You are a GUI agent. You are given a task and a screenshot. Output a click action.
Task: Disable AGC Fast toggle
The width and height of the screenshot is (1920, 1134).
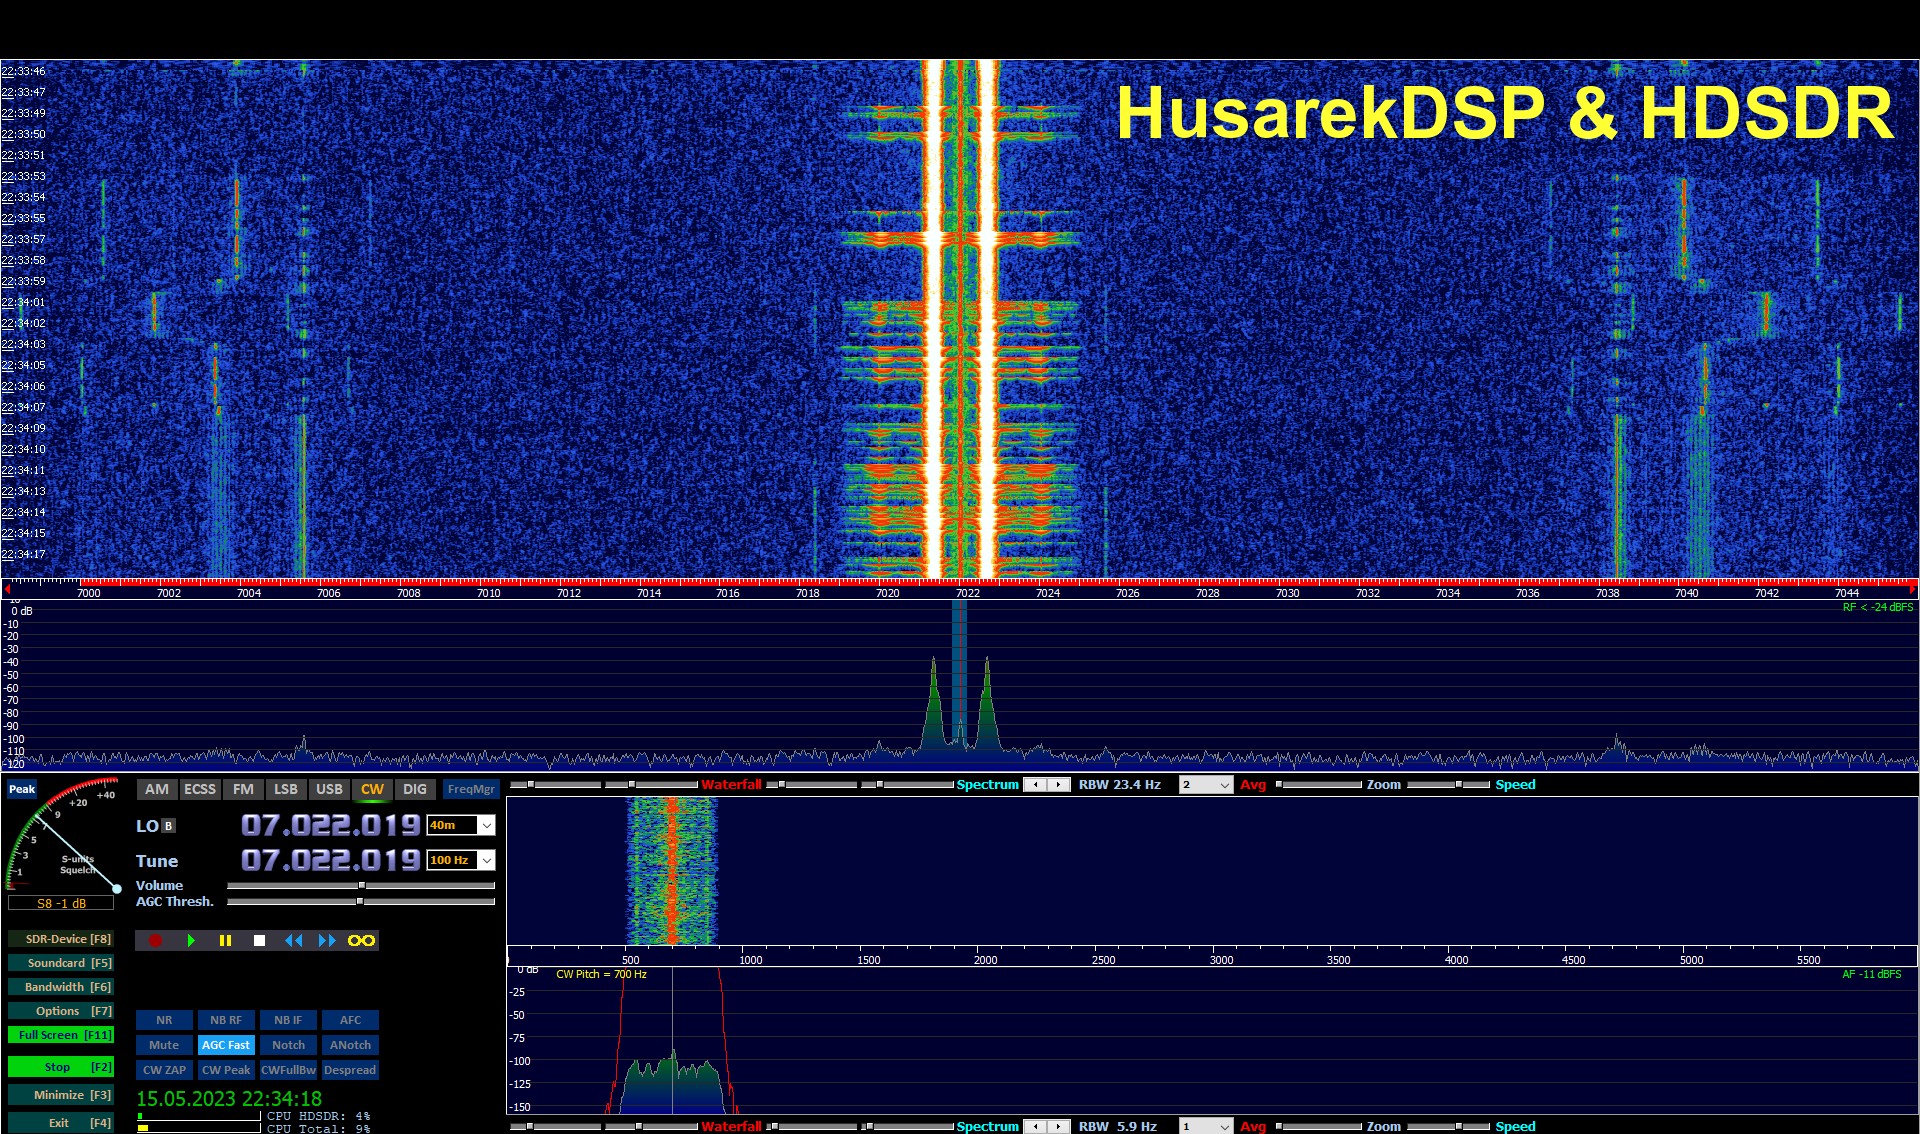226,1045
